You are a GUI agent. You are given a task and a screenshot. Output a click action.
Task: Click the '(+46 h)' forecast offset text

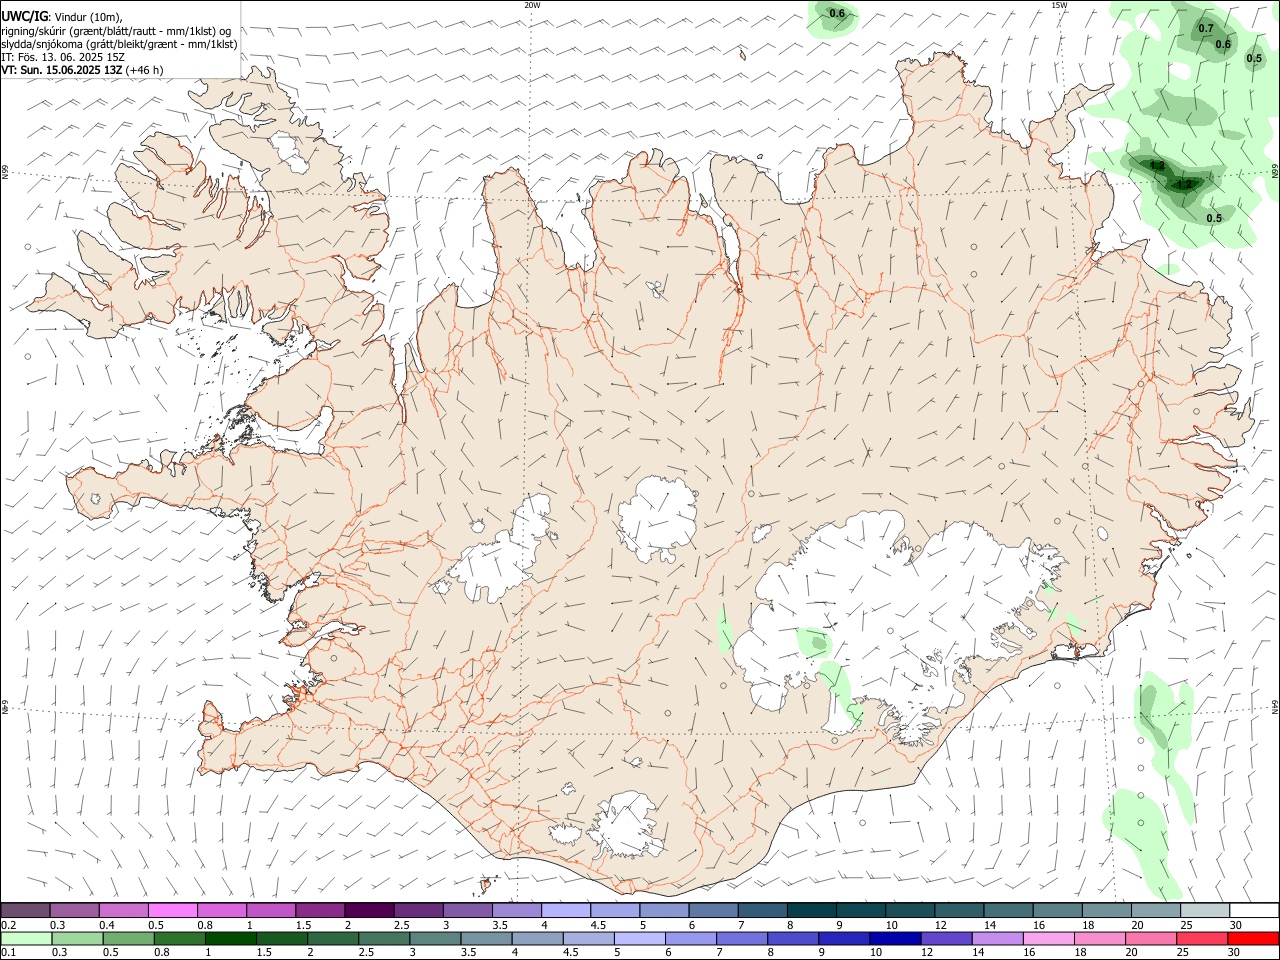(145, 70)
